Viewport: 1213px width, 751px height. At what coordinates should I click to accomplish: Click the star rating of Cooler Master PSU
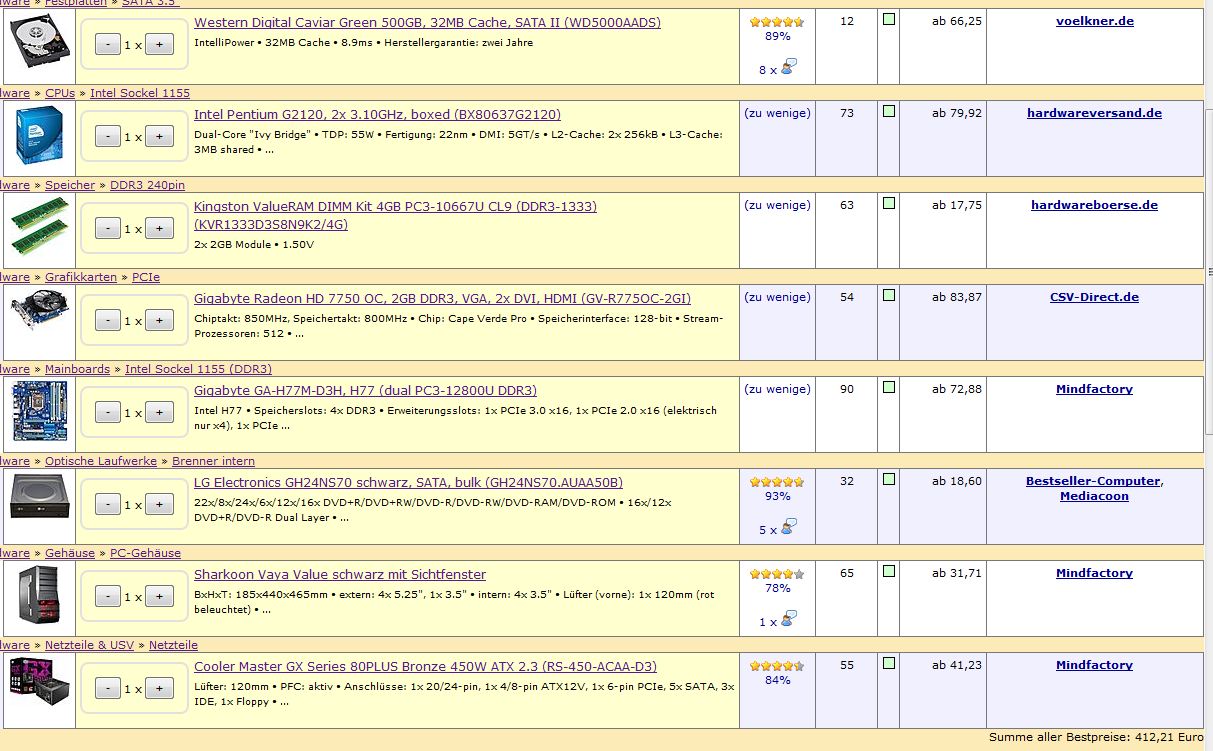[777, 665]
